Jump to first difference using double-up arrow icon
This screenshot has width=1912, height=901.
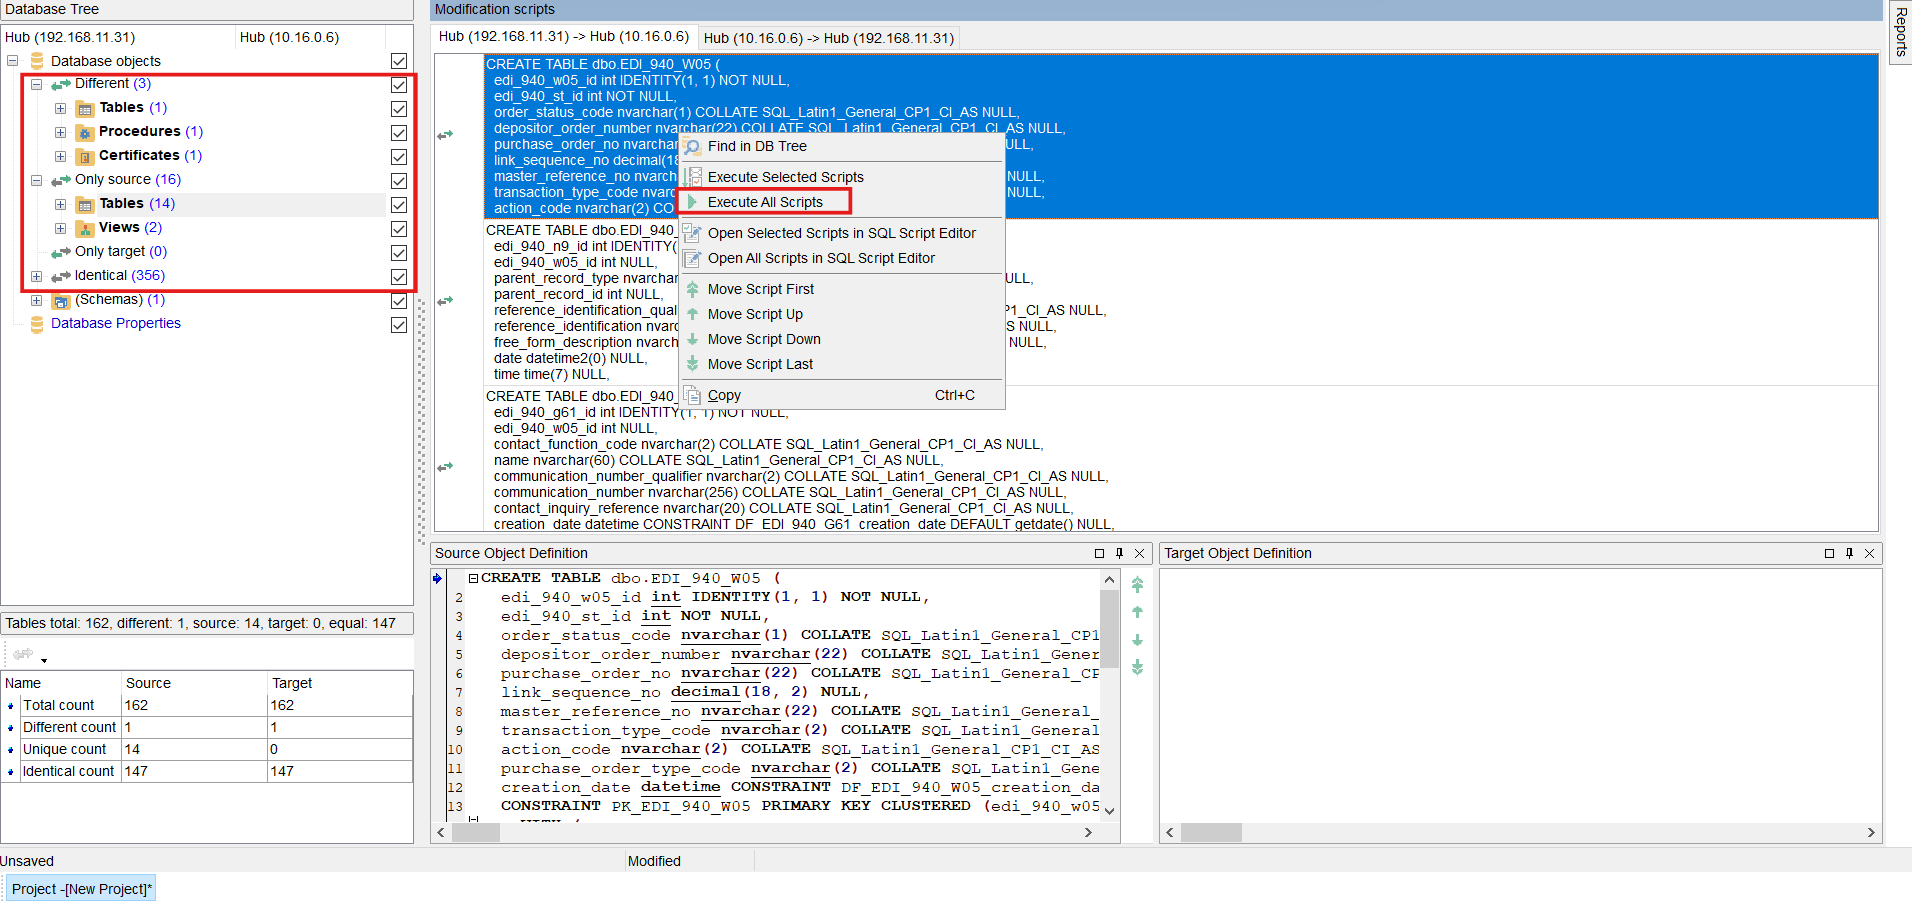coord(1137,585)
